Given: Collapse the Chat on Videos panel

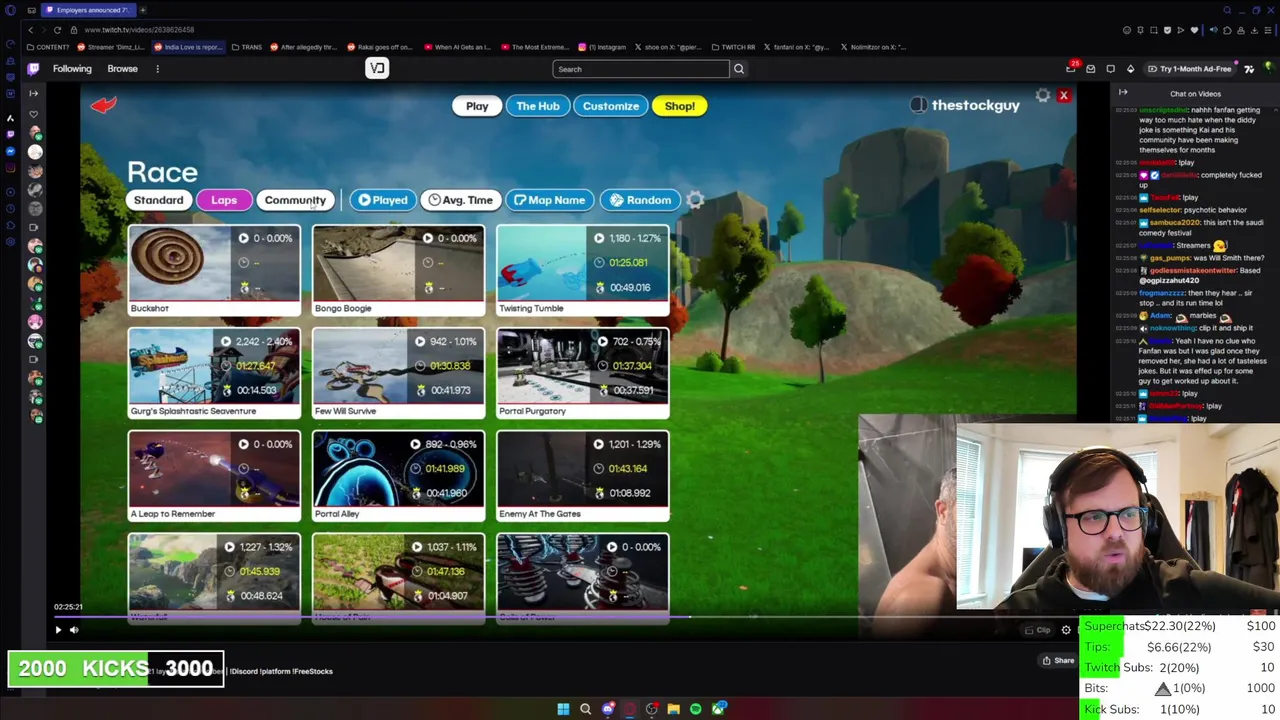Looking at the screenshot, I should tap(1123, 93).
